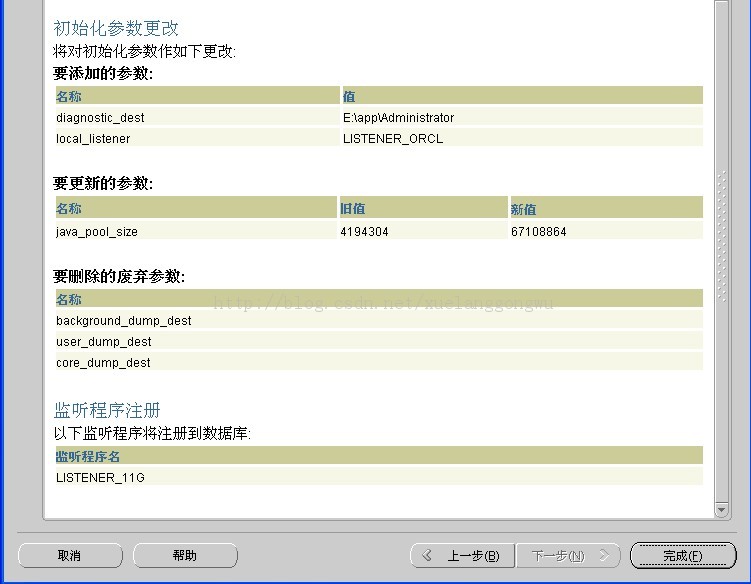Click old value 4194304
This screenshot has width=751, height=584.
point(364,231)
